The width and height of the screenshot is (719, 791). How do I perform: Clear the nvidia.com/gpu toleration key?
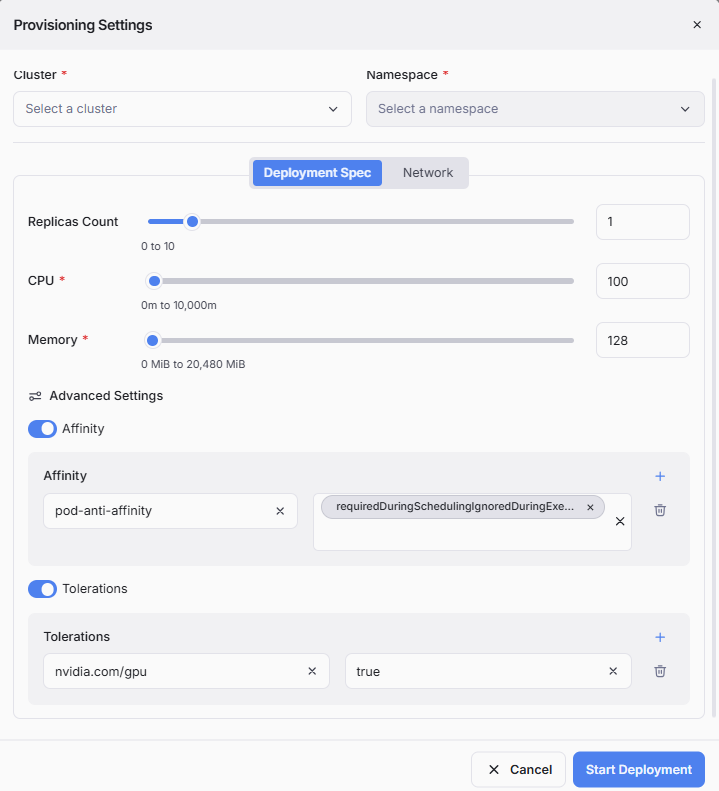(x=312, y=671)
